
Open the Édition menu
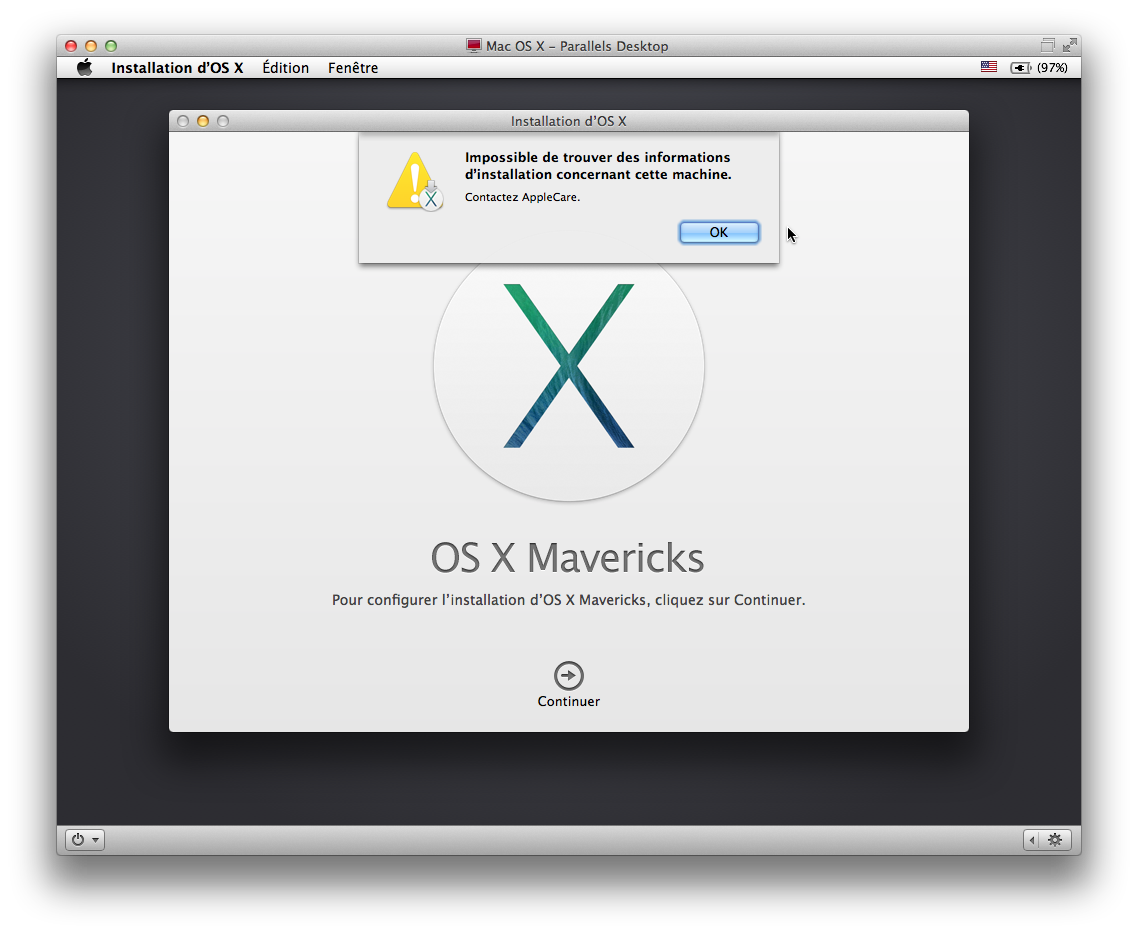pos(285,68)
